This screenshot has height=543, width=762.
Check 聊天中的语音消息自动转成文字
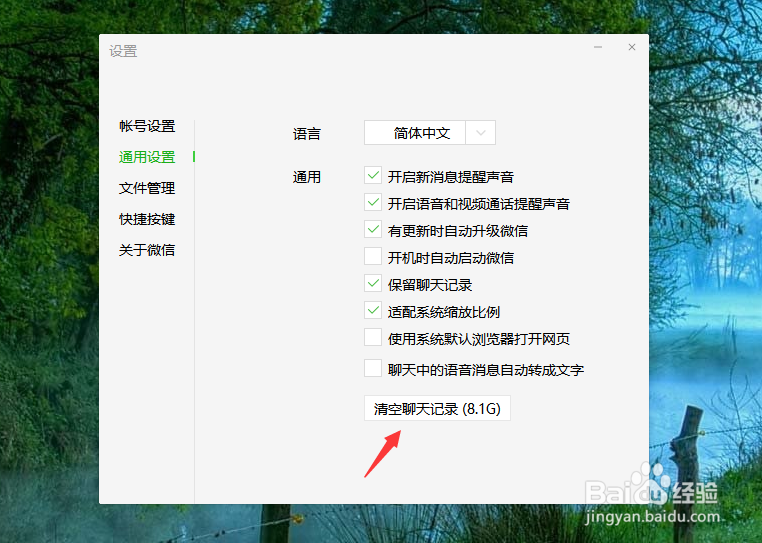[x=373, y=368]
